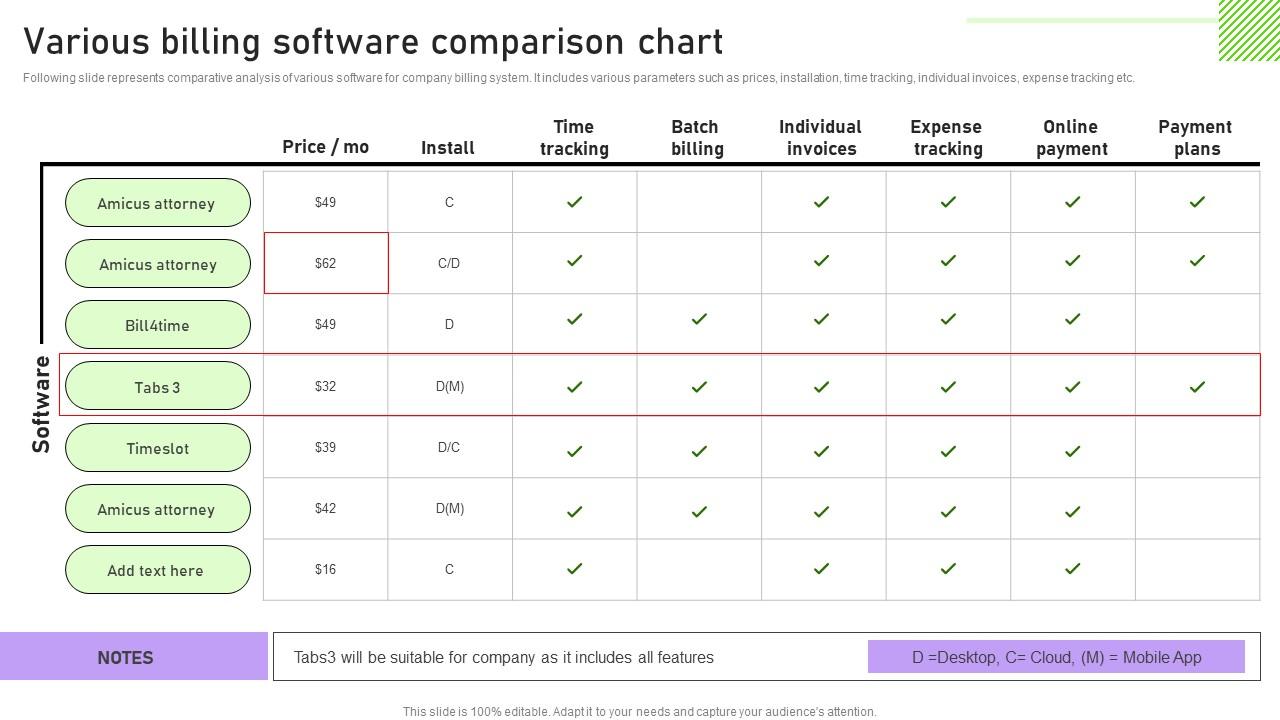Click Timeslot online payment checkmark
1280x720 pixels.
click(1072, 451)
